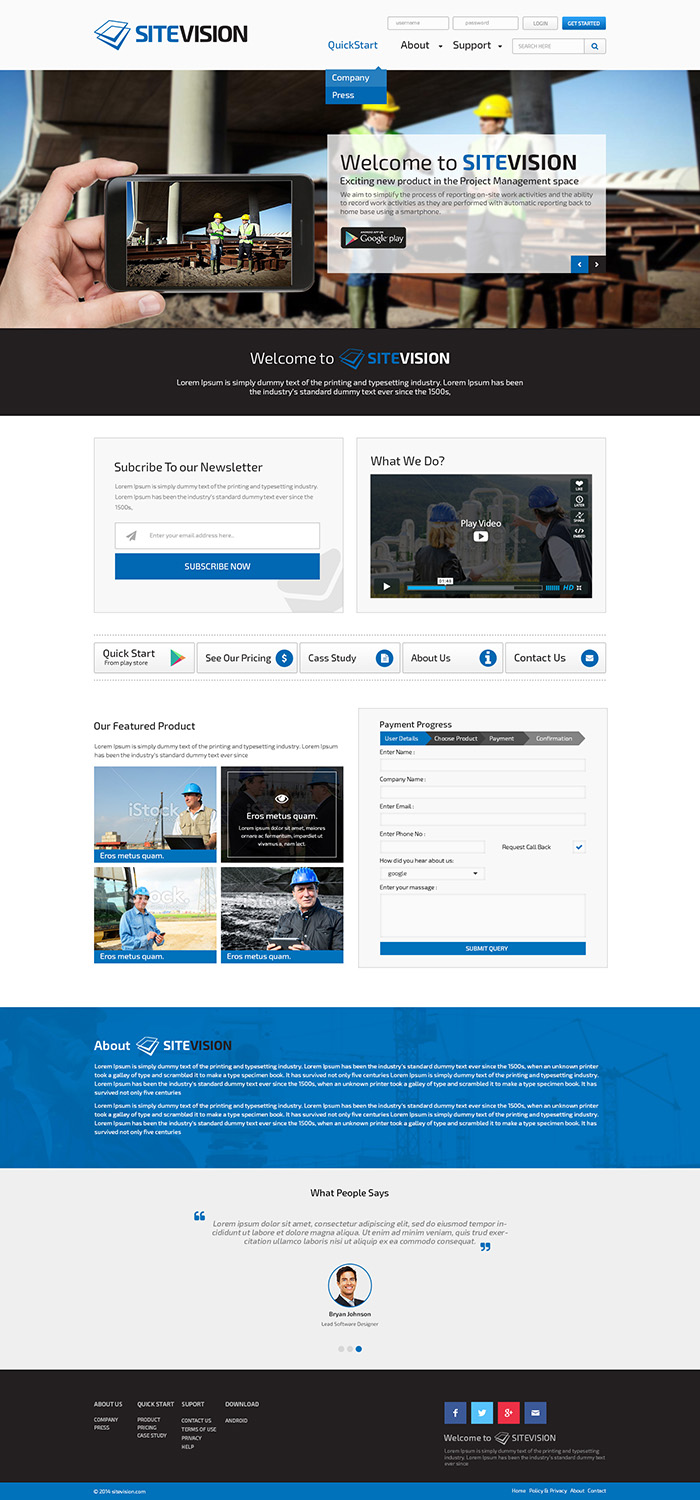The height and width of the screenshot is (1500, 700).
Task: Expand the Support menu dropdown arrow
Action: coord(499,46)
